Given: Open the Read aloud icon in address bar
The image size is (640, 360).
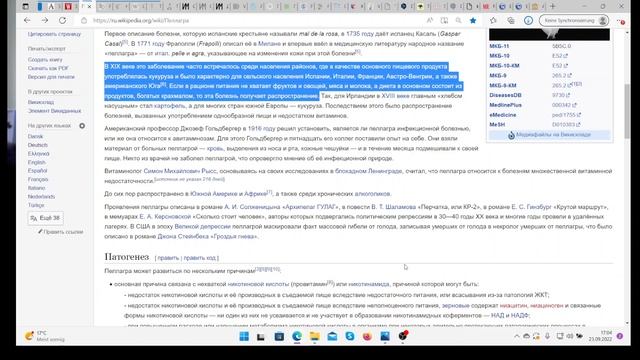Looking at the screenshot, I should 430,20.
